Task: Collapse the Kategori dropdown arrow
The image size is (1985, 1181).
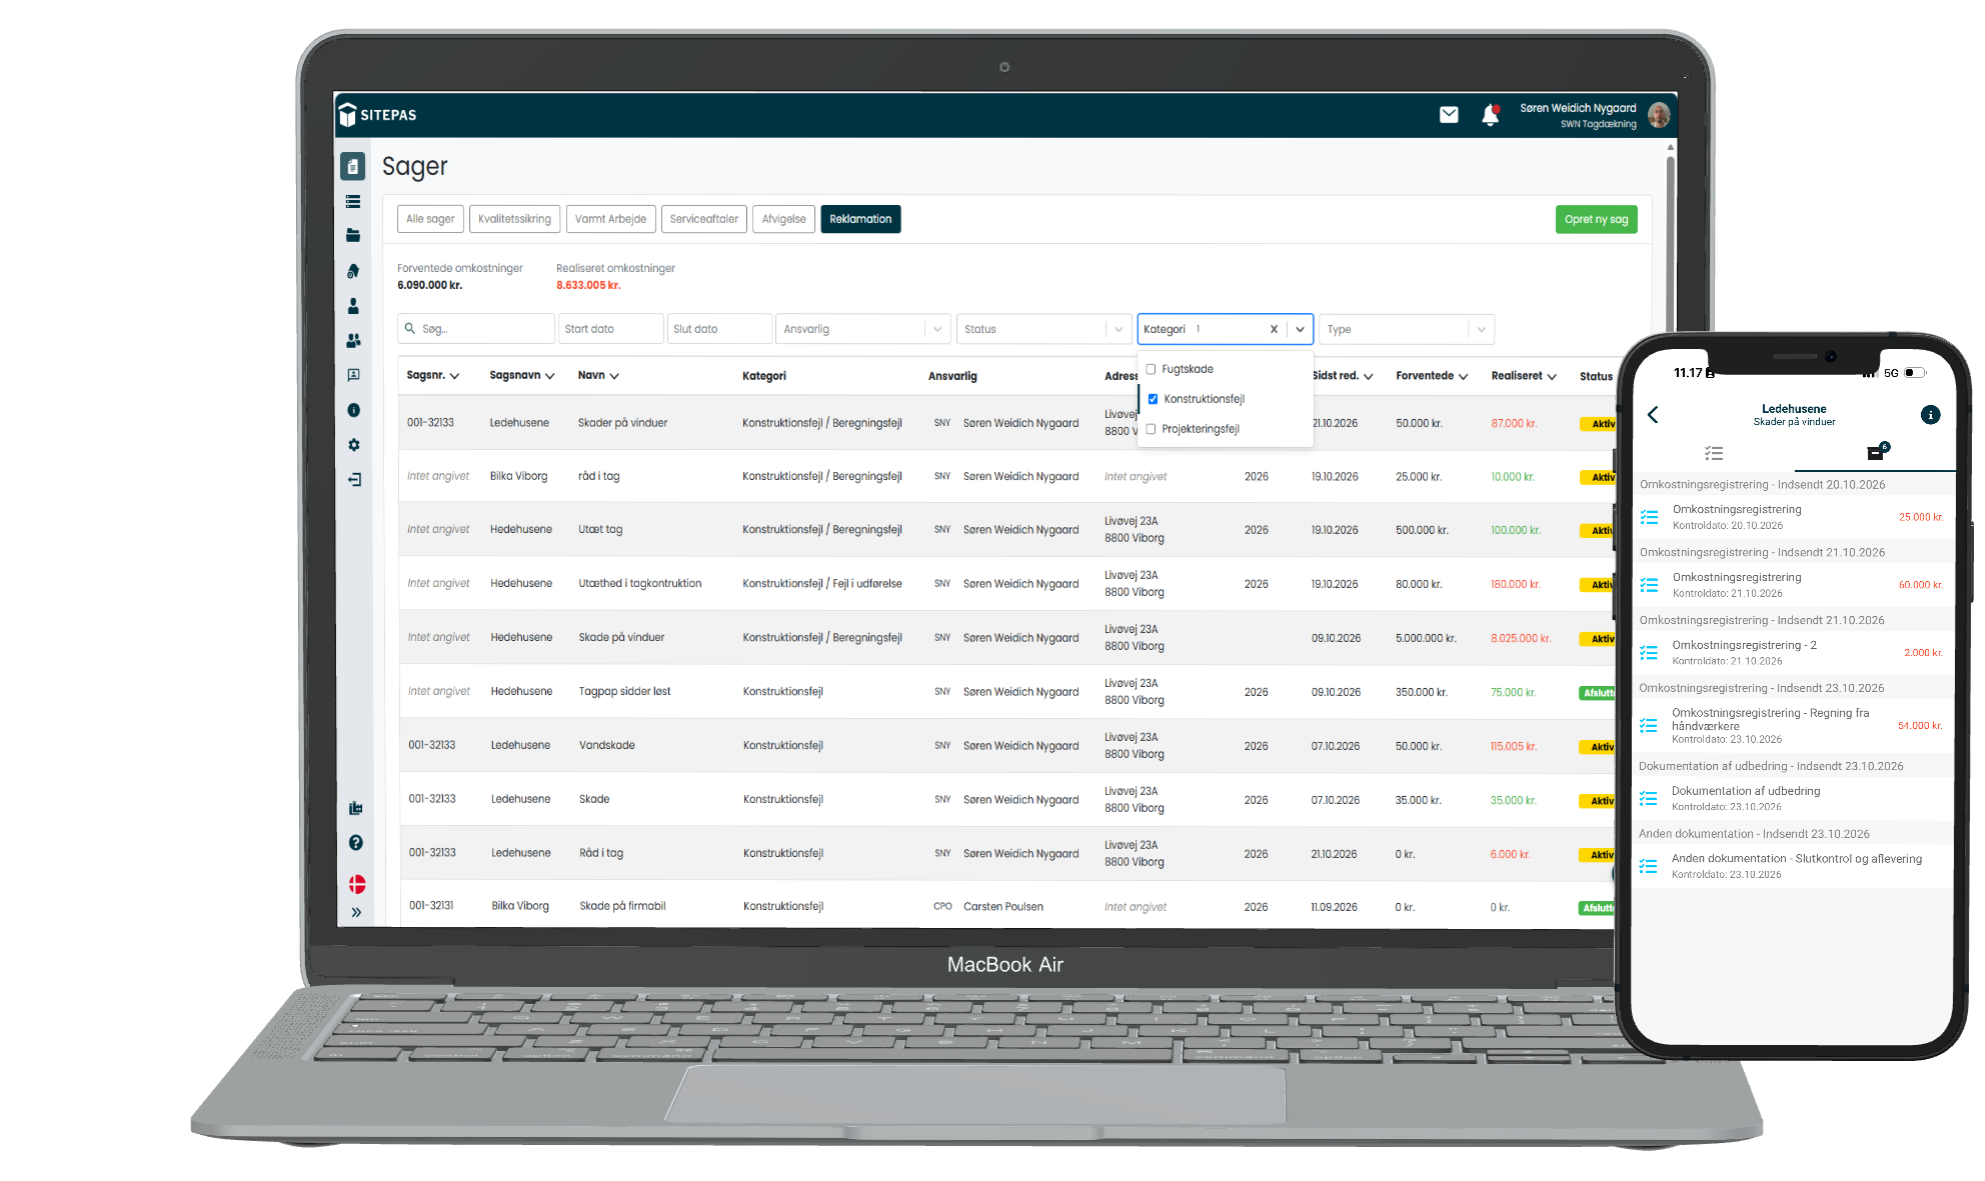Action: coord(1299,329)
